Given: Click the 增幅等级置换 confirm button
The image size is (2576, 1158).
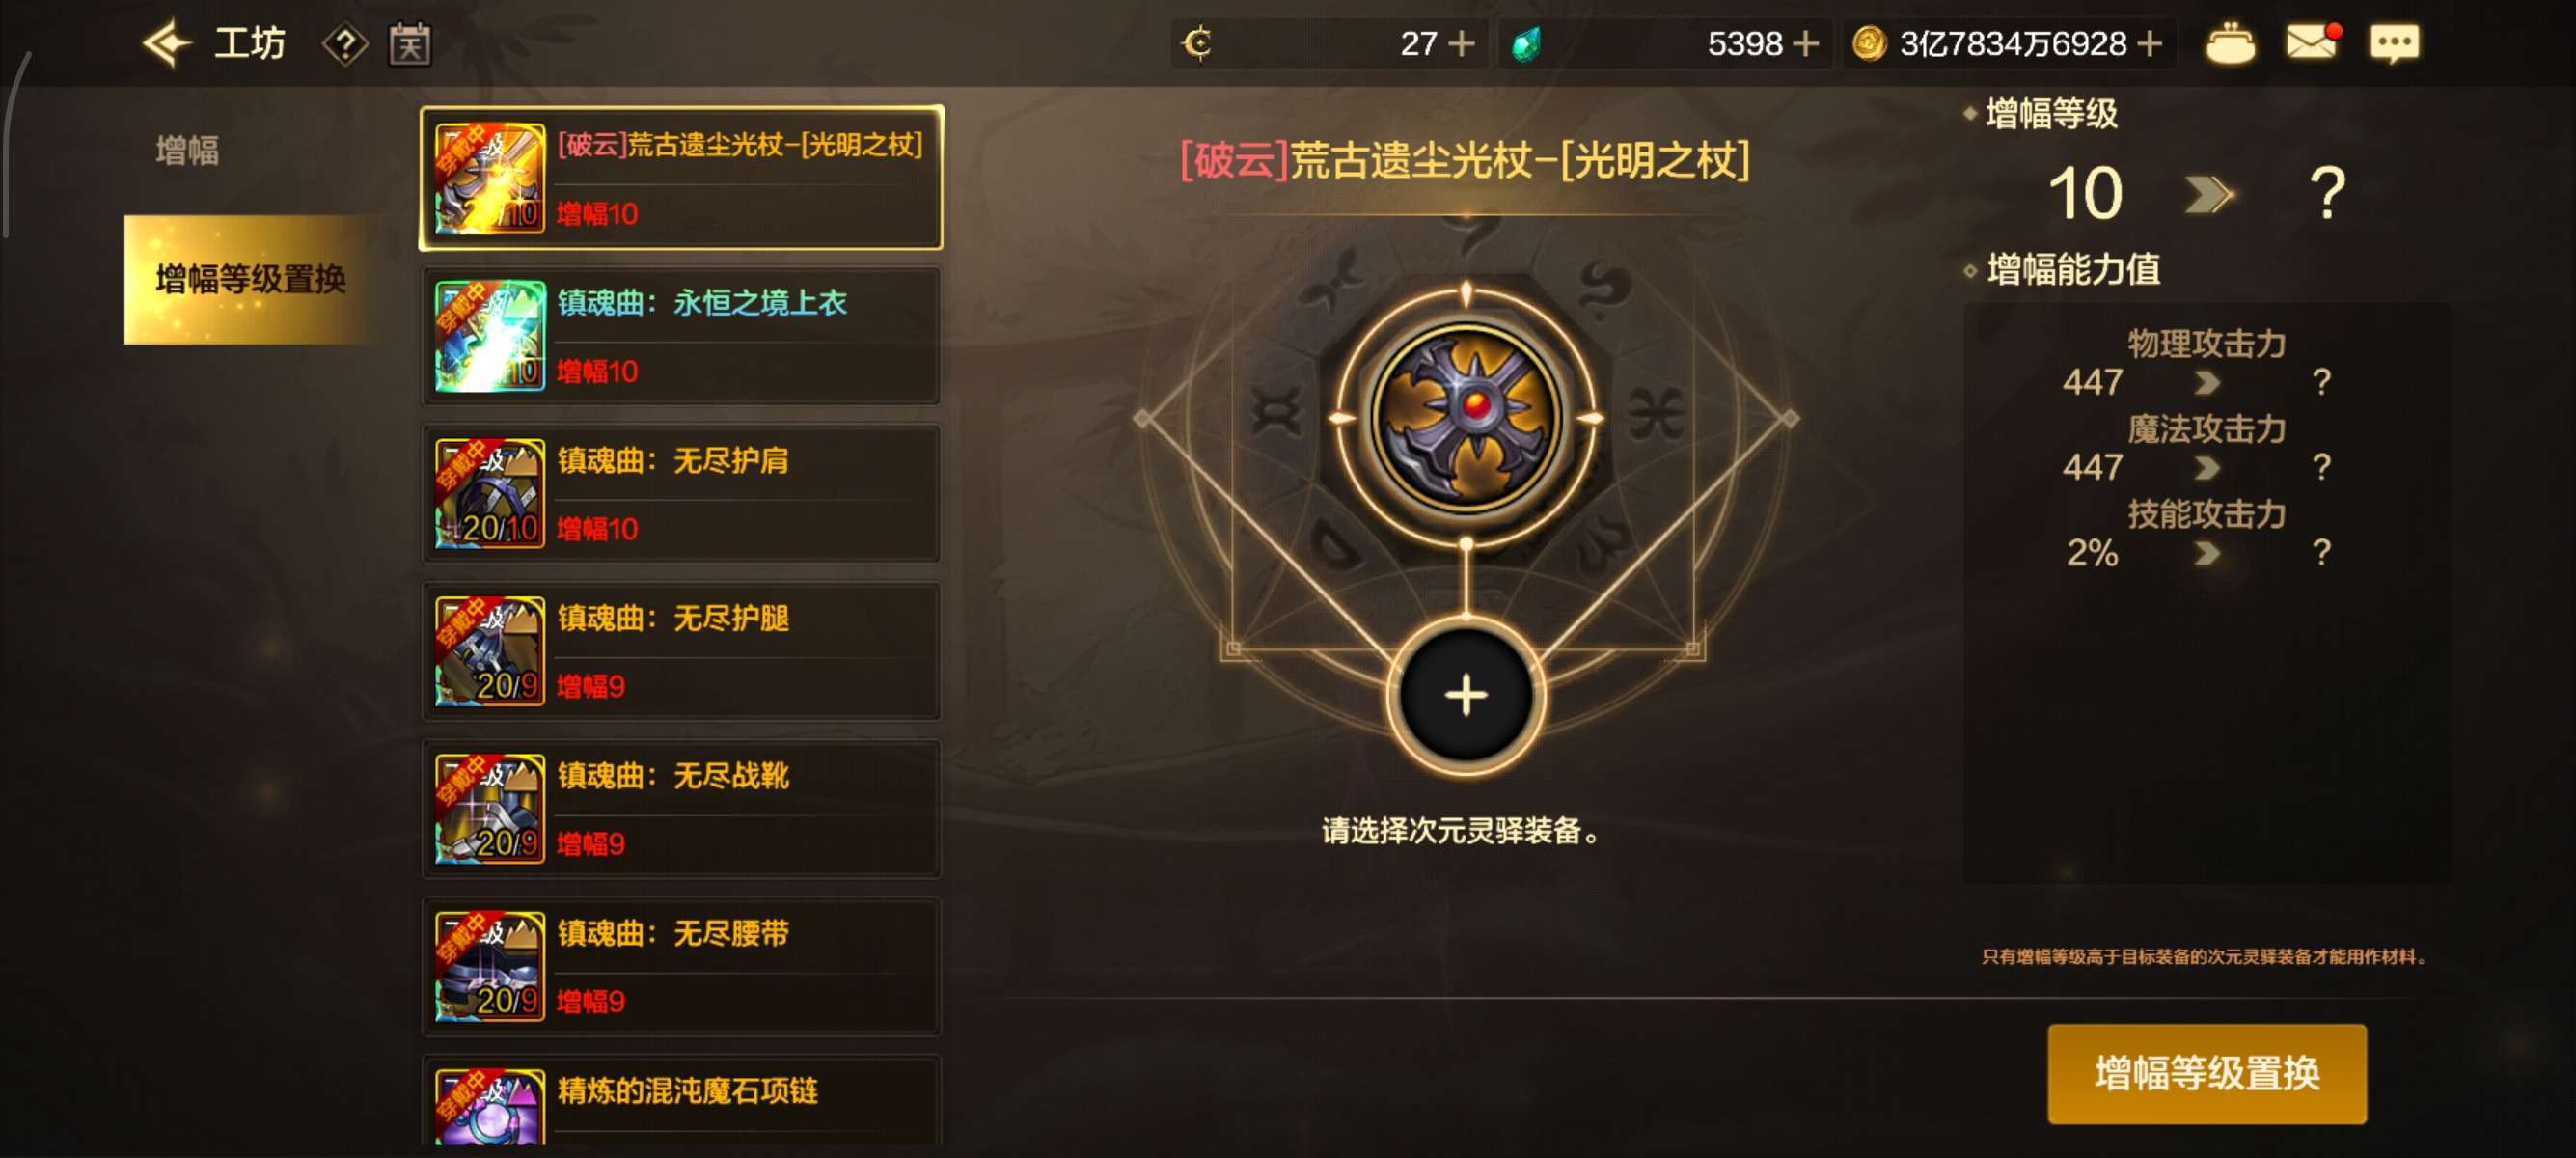Looking at the screenshot, I should click(2207, 1073).
